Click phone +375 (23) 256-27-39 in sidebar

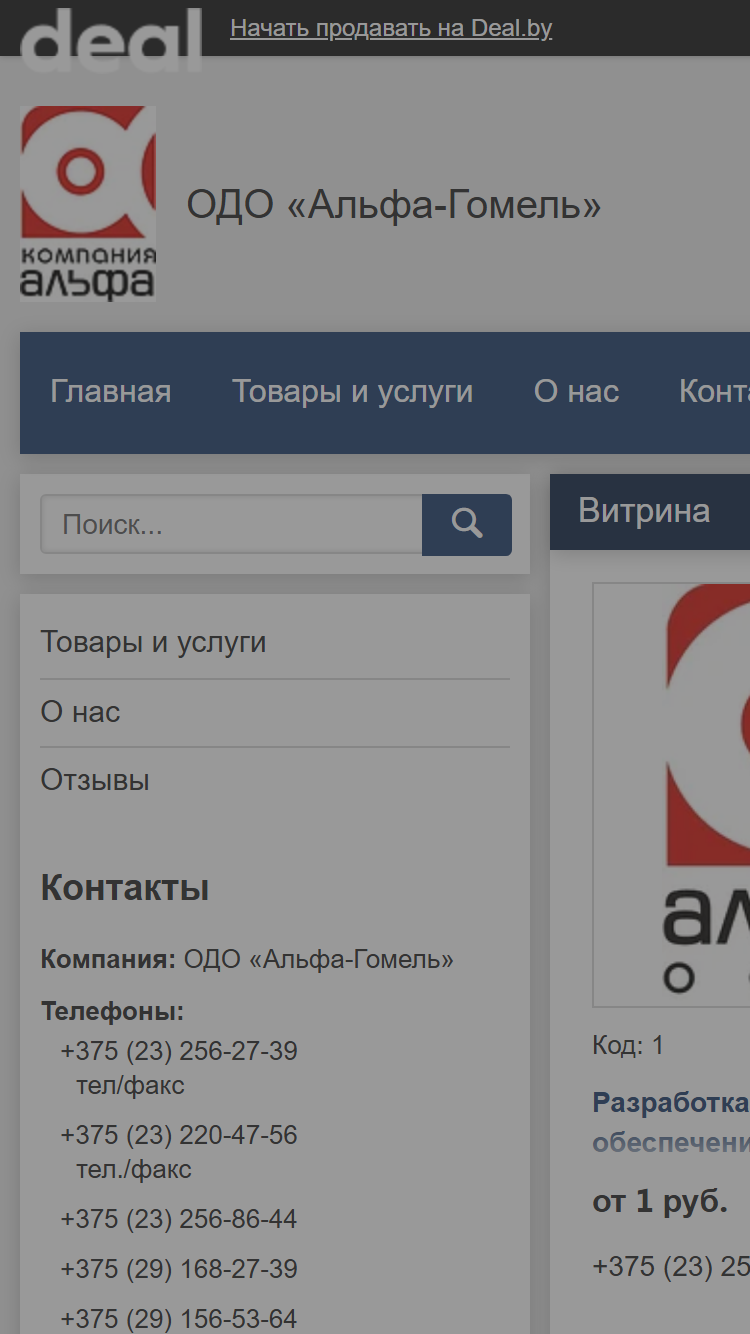[179, 1052]
